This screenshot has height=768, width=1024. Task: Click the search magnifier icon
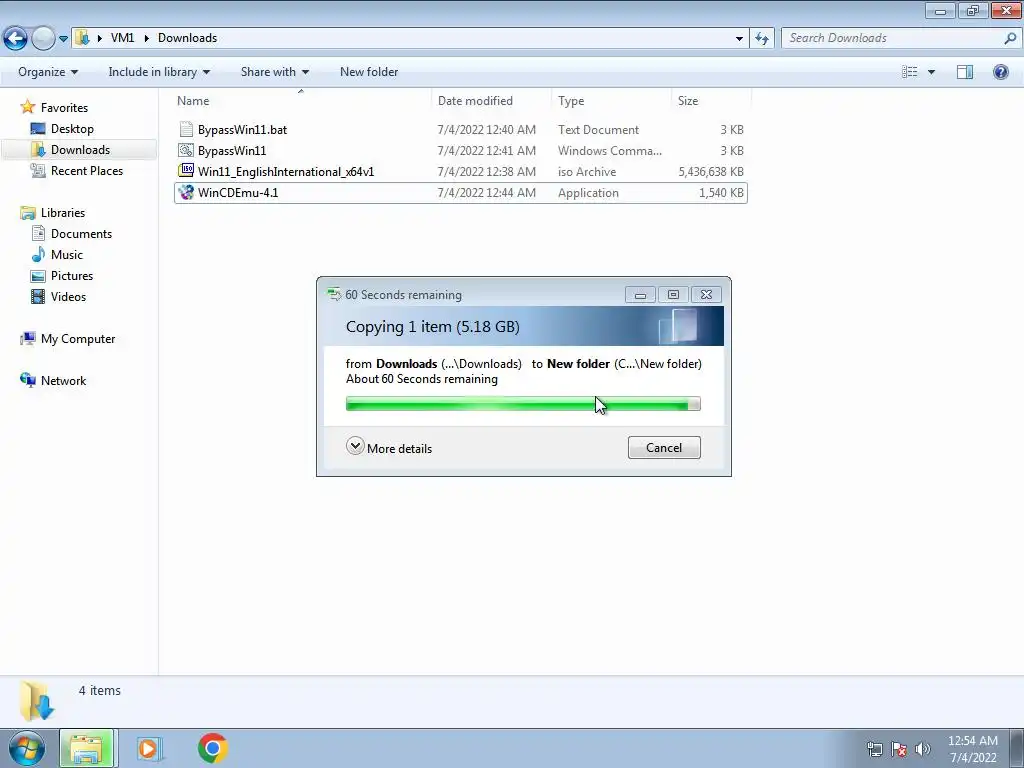click(1010, 38)
